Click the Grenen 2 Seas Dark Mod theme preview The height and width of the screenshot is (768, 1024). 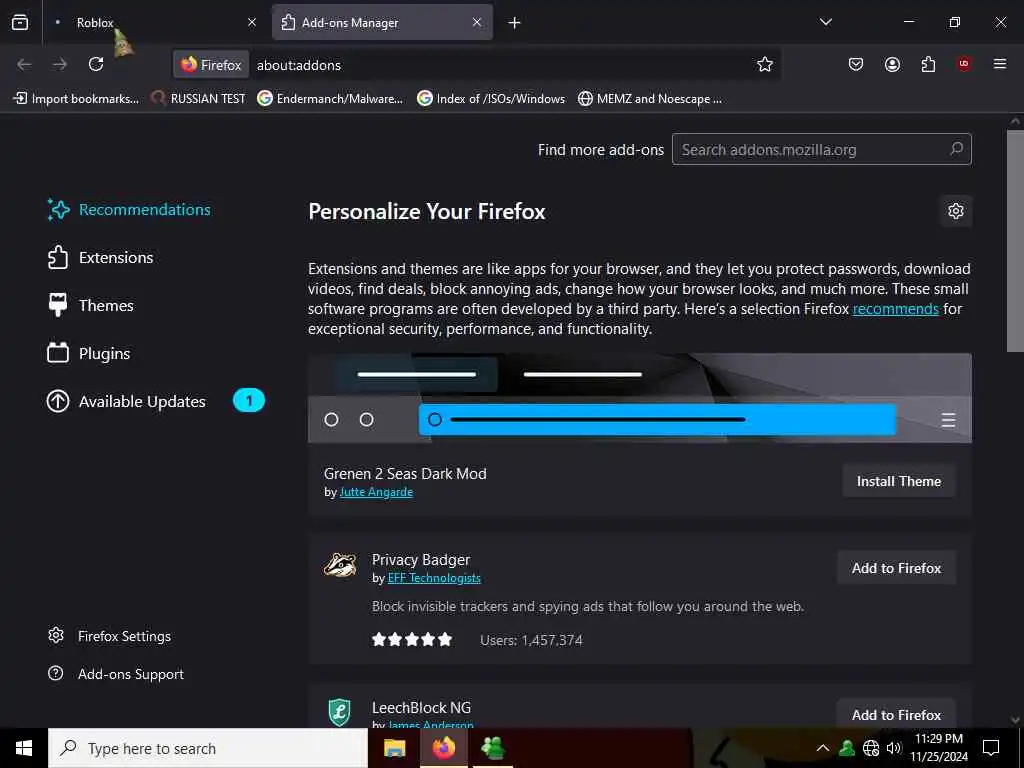(x=640, y=398)
